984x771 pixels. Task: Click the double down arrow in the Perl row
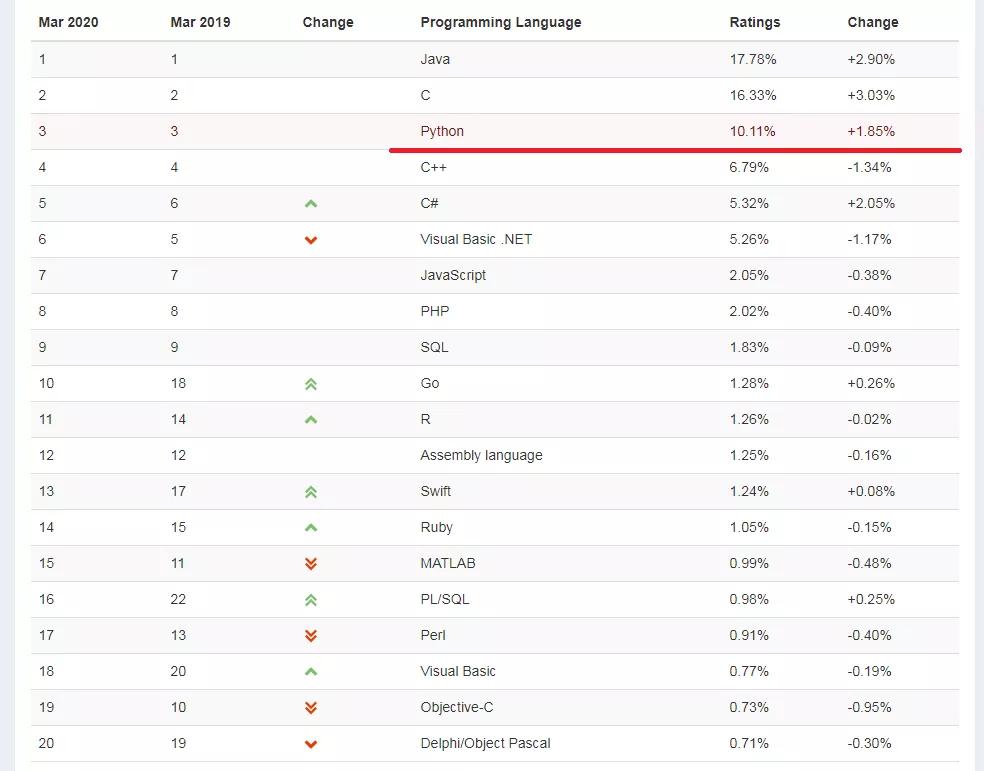click(311, 636)
